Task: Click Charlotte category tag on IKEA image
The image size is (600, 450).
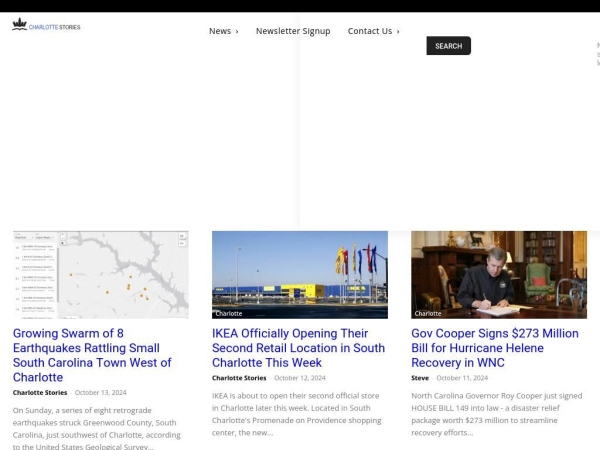Action: 229,313
